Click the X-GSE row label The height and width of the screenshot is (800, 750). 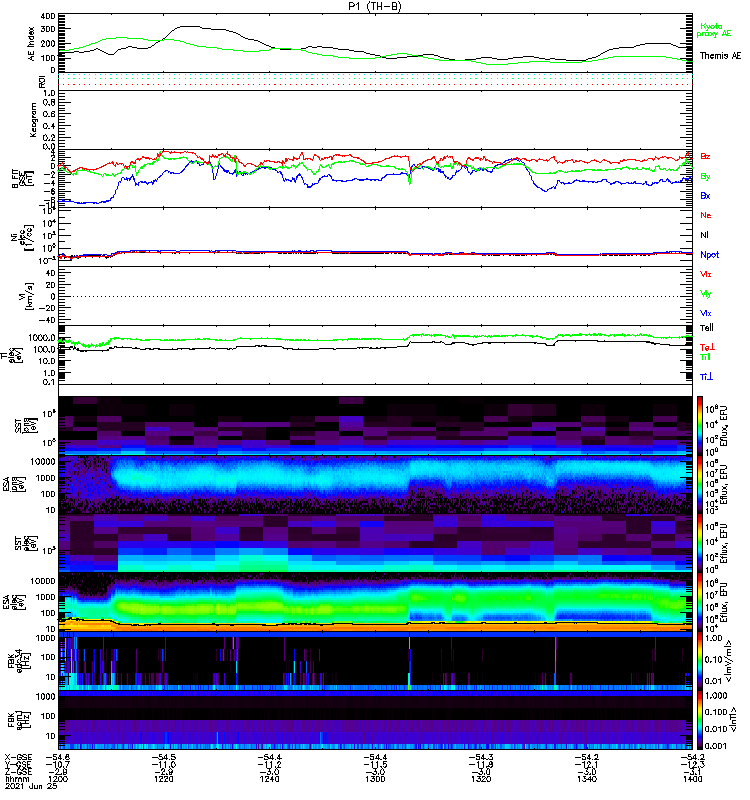[17, 757]
